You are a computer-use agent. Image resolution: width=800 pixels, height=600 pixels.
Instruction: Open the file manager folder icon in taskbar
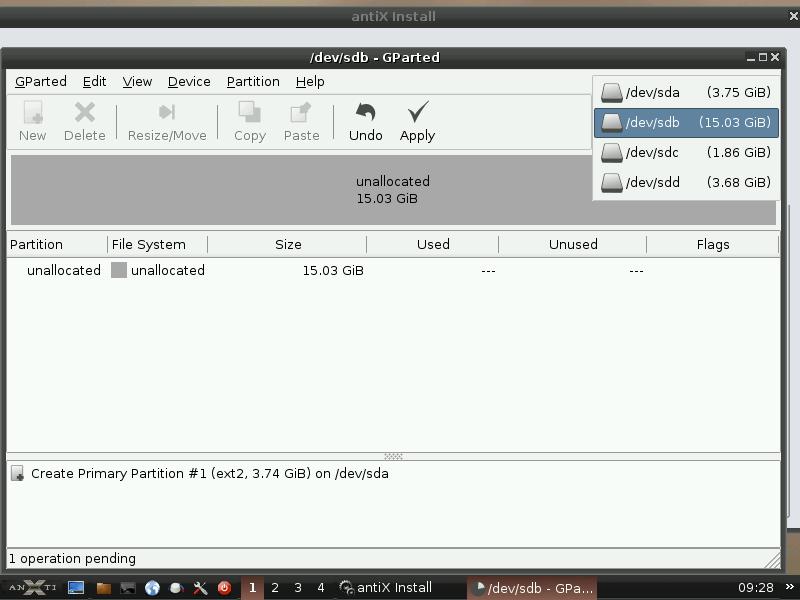(104, 588)
